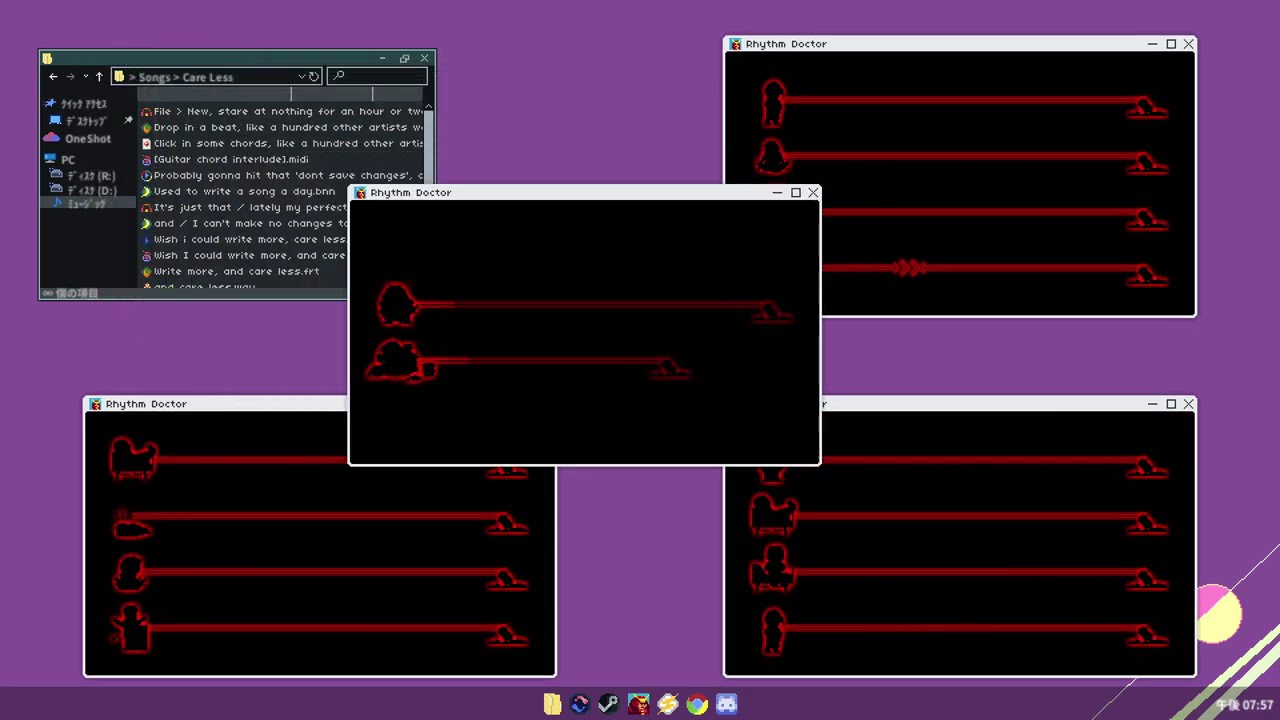The height and width of the screenshot is (720, 1280).
Task: Close the file explorer window
Action: pos(424,58)
